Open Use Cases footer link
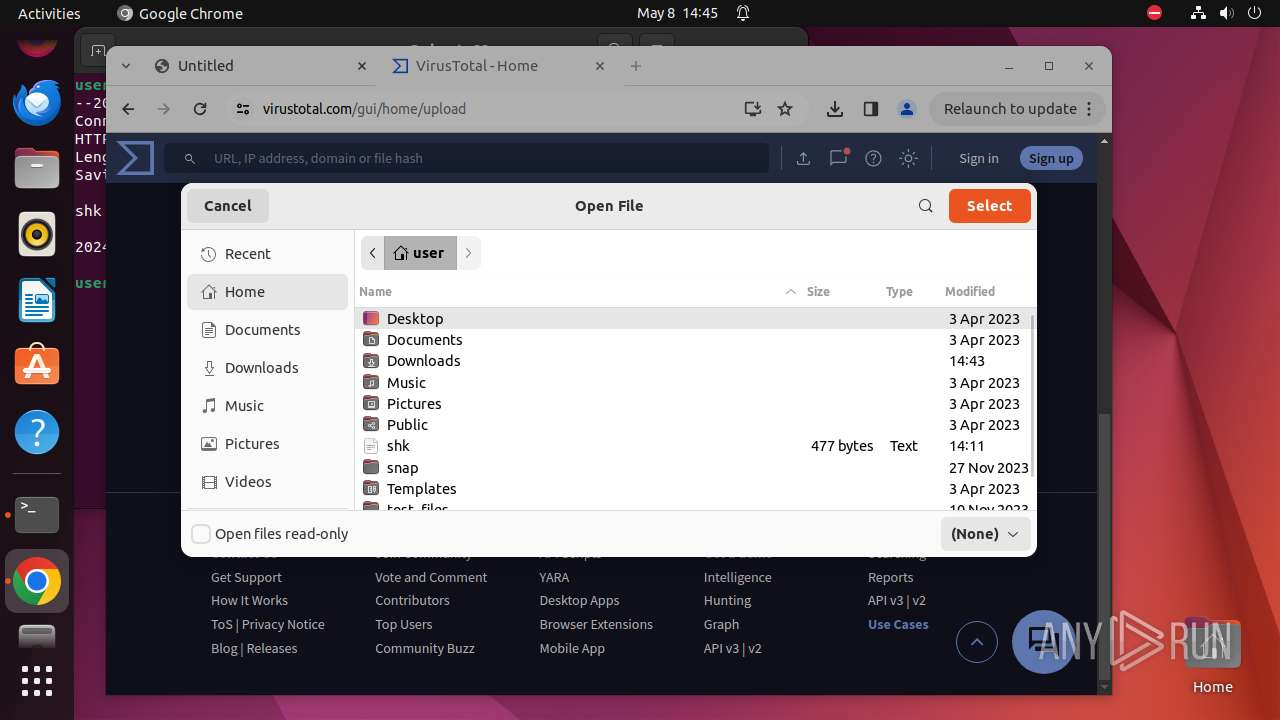The height and width of the screenshot is (720, 1280). click(x=898, y=625)
